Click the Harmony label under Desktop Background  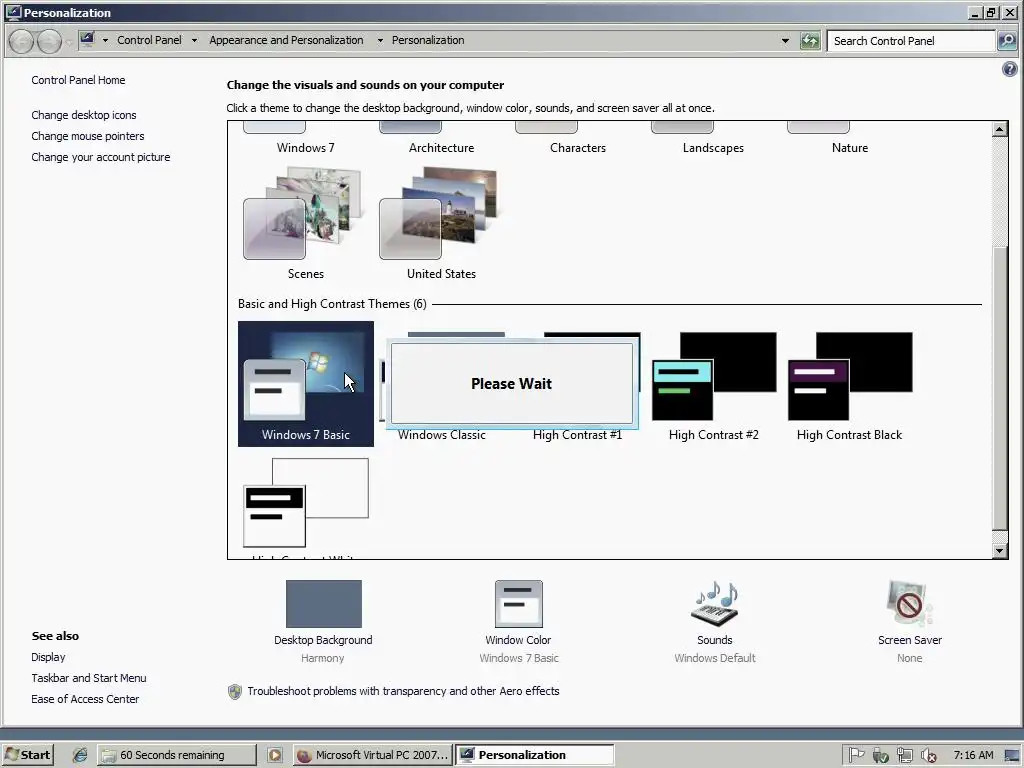click(323, 658)
